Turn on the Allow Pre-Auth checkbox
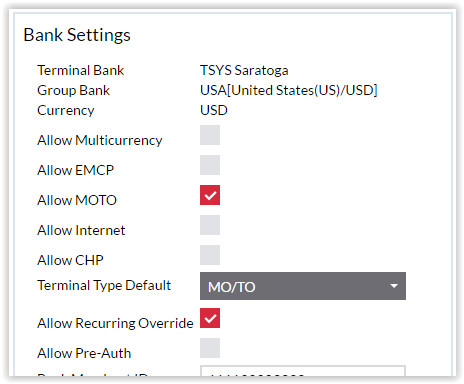This screenshot has width=464, height=384. [210, 348]
